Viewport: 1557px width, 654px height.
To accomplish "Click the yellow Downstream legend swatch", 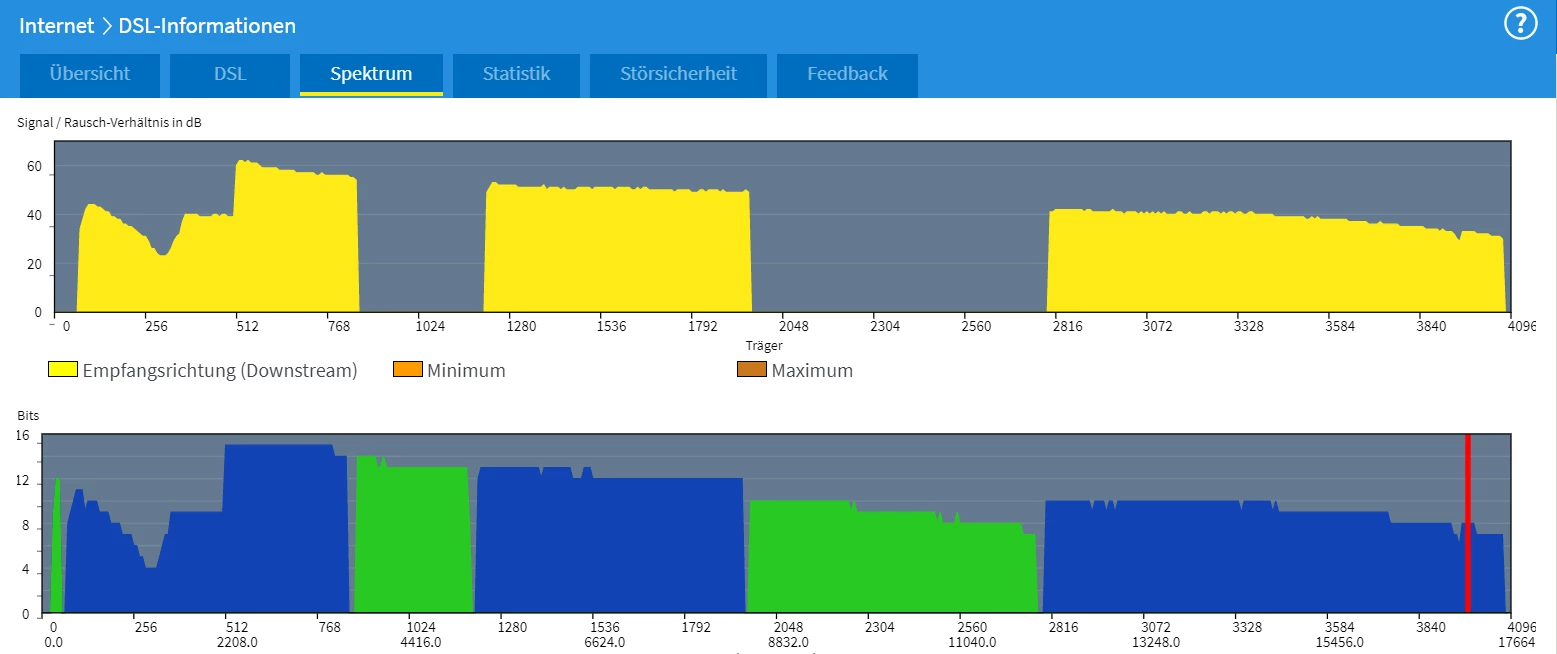I will pyautogui.click(x=63, y=370).
